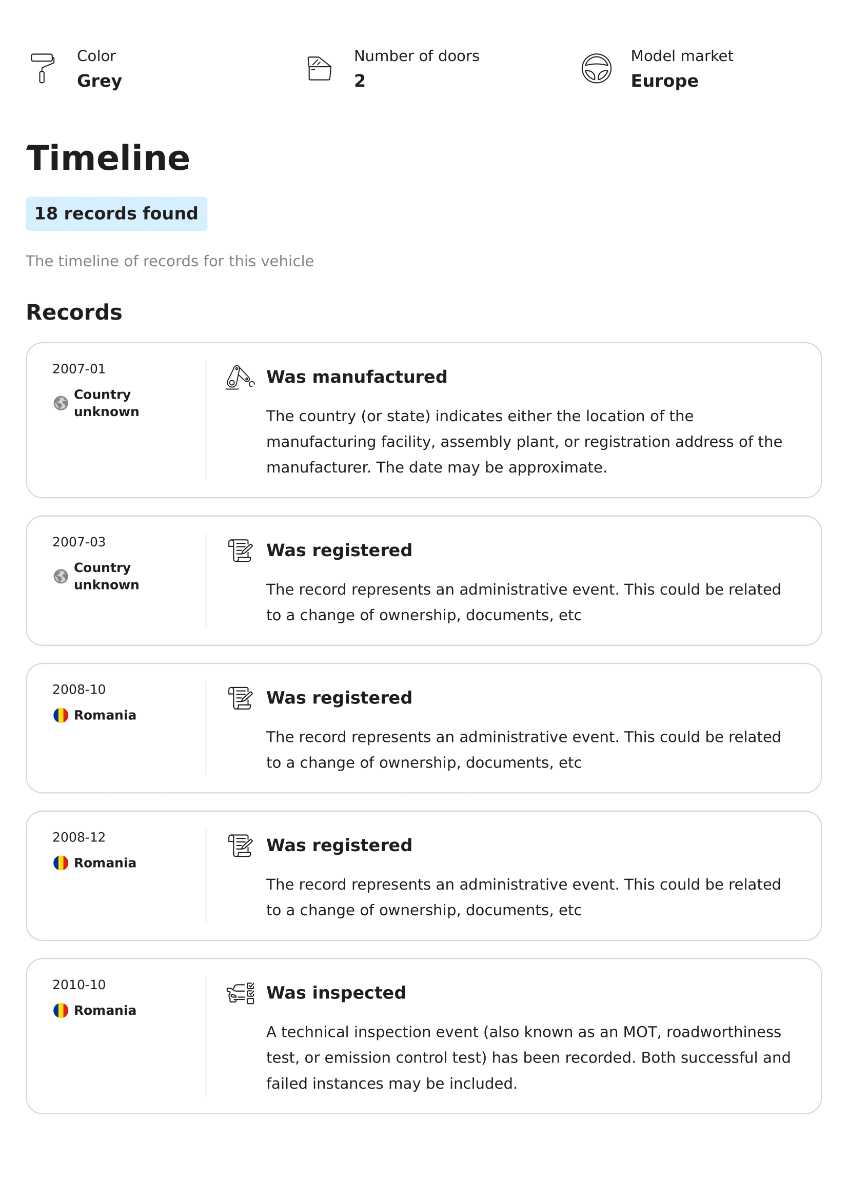Image resolution: width=848 pixels, height=1200 pixels.
Task: Click the Romania flag on 2008-10 record
Action: [x=61, y=715]
